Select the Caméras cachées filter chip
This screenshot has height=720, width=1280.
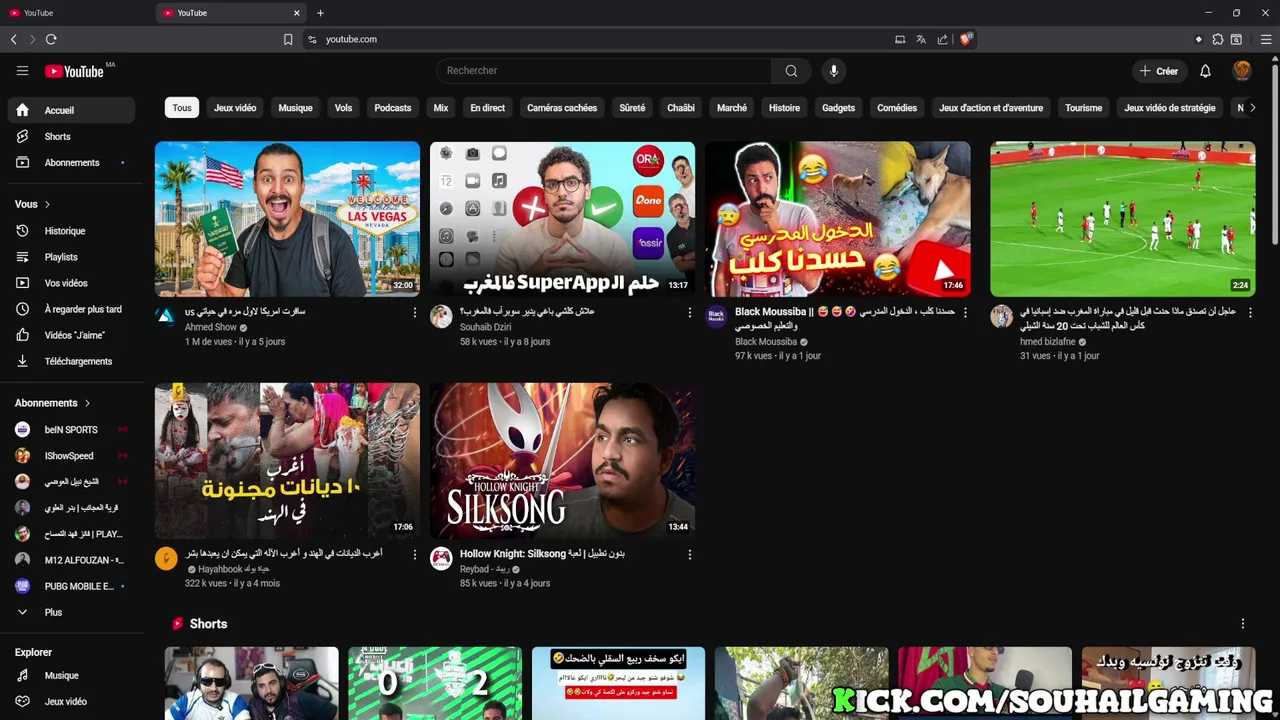(x=562, y=108)
